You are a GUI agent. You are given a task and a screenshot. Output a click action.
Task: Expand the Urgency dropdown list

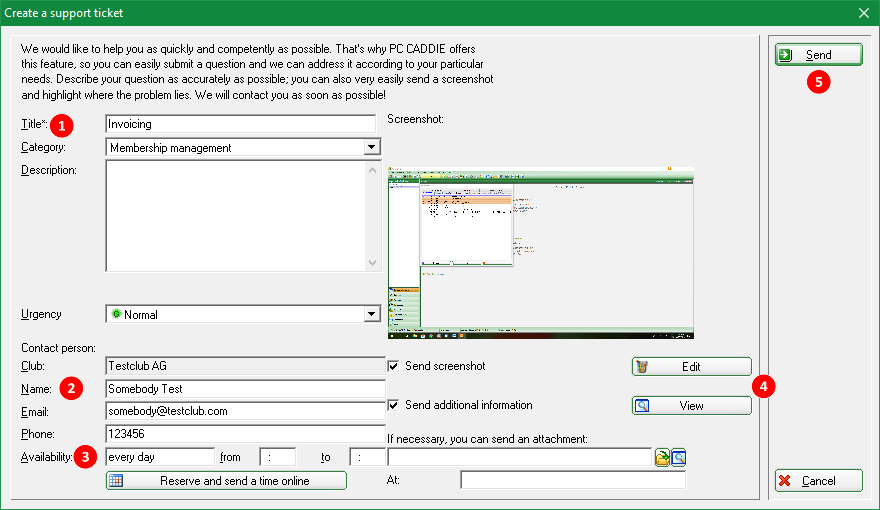(x=372, y=314)
